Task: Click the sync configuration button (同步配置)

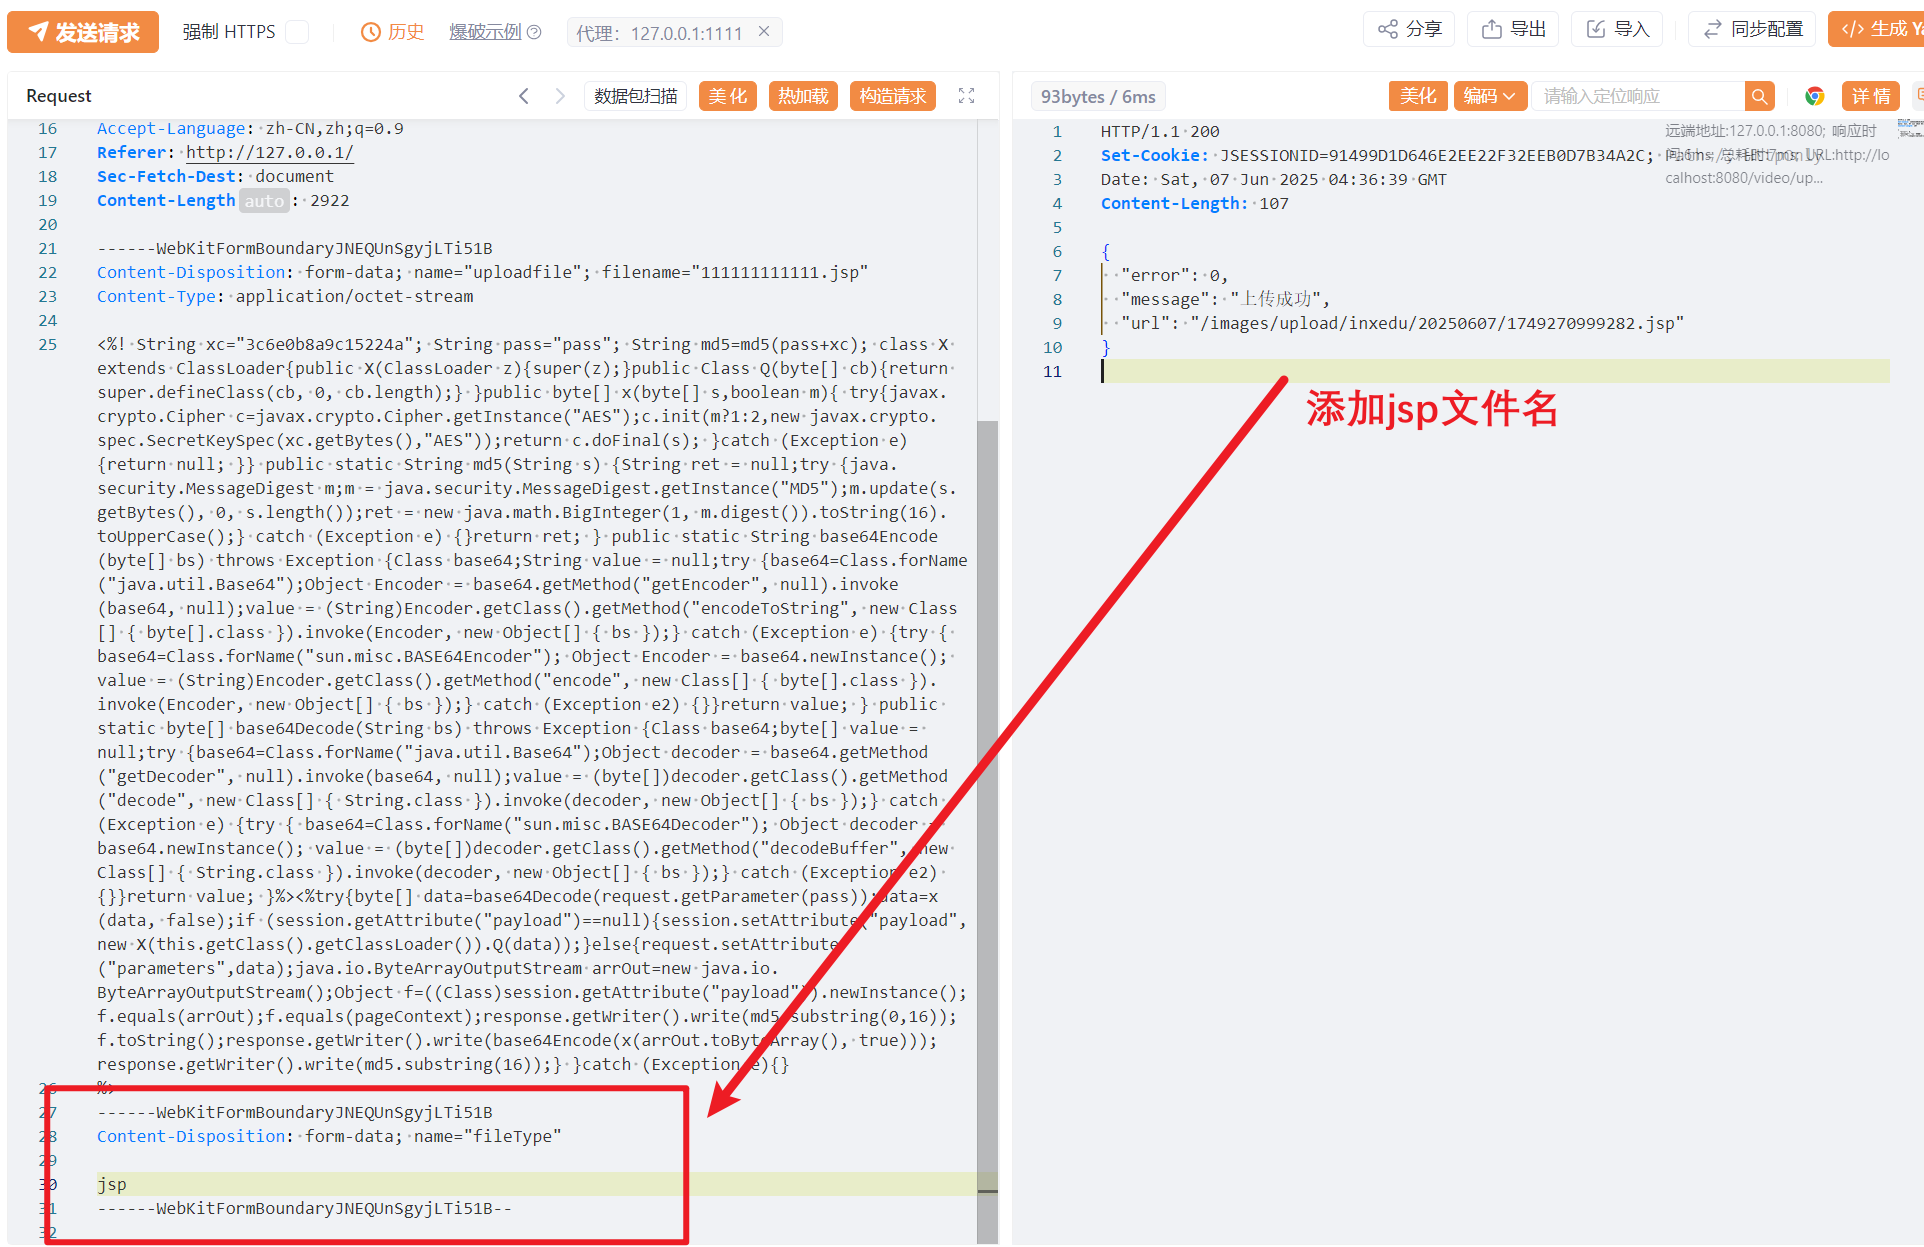Action: [x=1752, y=29]
